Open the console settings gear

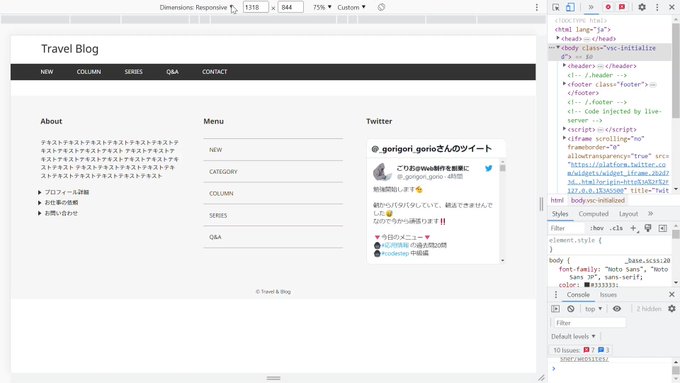672,309
